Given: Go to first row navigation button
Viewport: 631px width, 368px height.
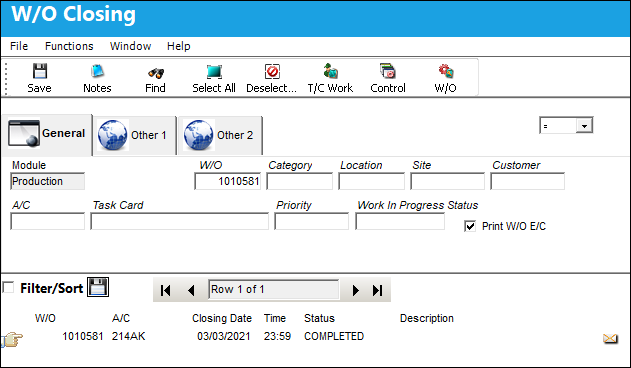Looking at the screenshot, I should (x=165, y=290).
